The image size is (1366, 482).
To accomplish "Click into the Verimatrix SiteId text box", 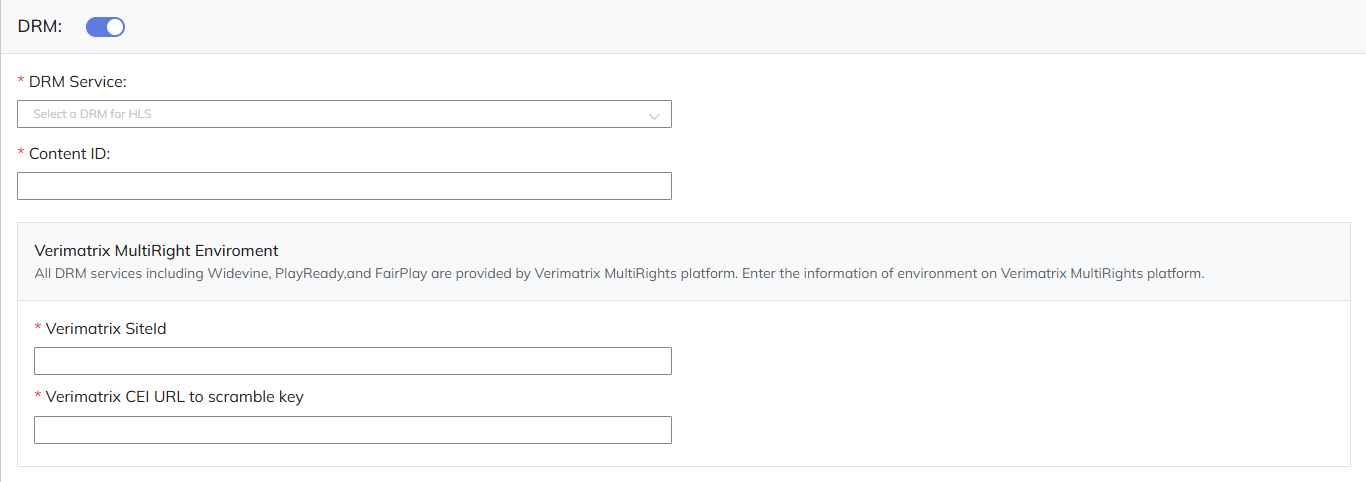I will pyautogui.click(x=352, y=361).
